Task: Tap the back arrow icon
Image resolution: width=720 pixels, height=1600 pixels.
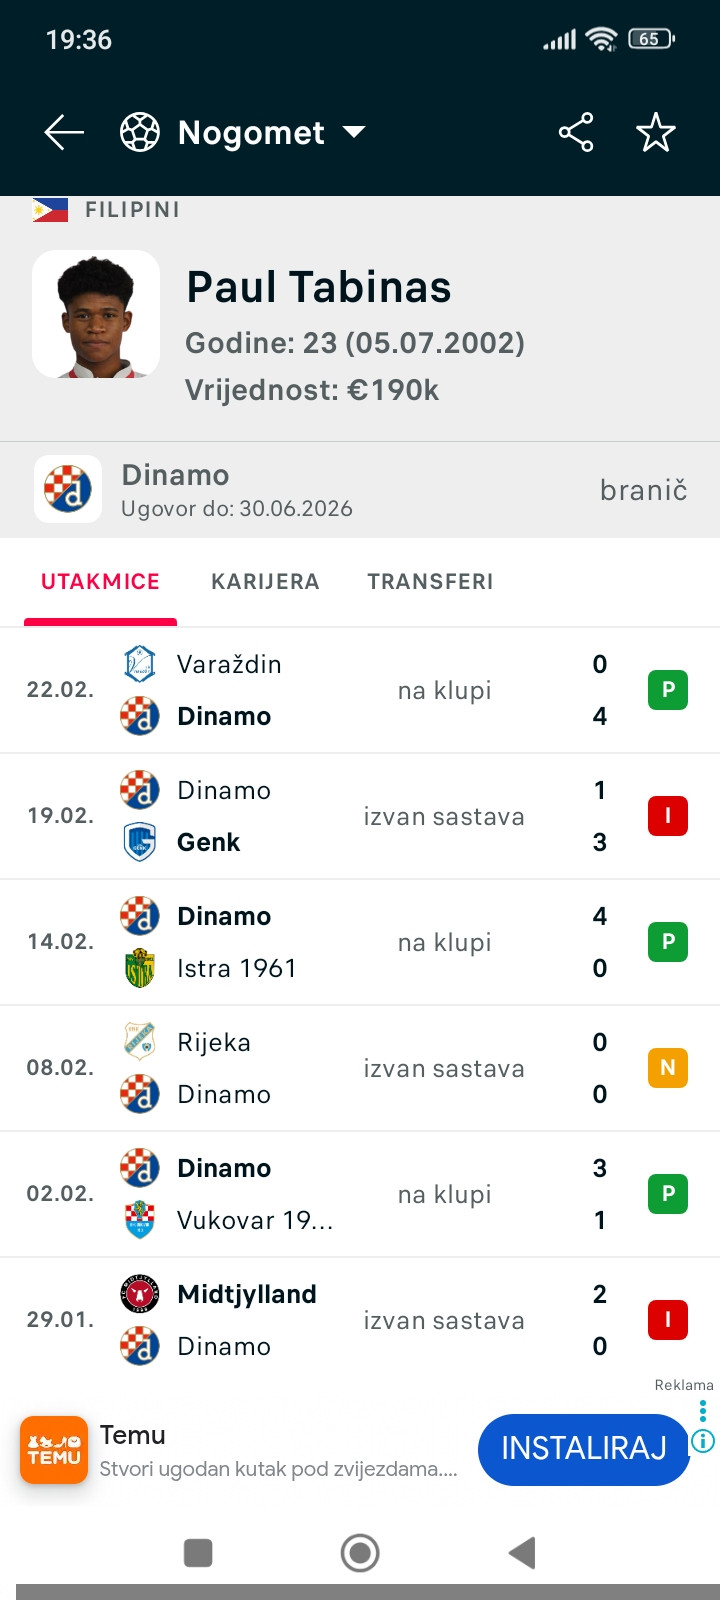Action: click(x=64, y=132)
